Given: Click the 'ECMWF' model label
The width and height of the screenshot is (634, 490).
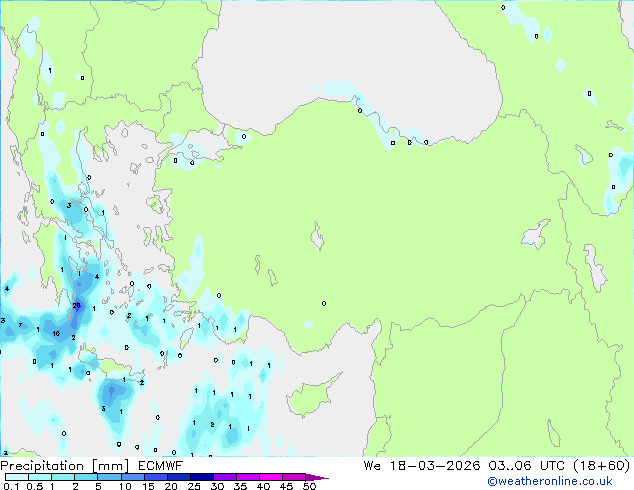Looking at the screenshot, I should 161,466.
